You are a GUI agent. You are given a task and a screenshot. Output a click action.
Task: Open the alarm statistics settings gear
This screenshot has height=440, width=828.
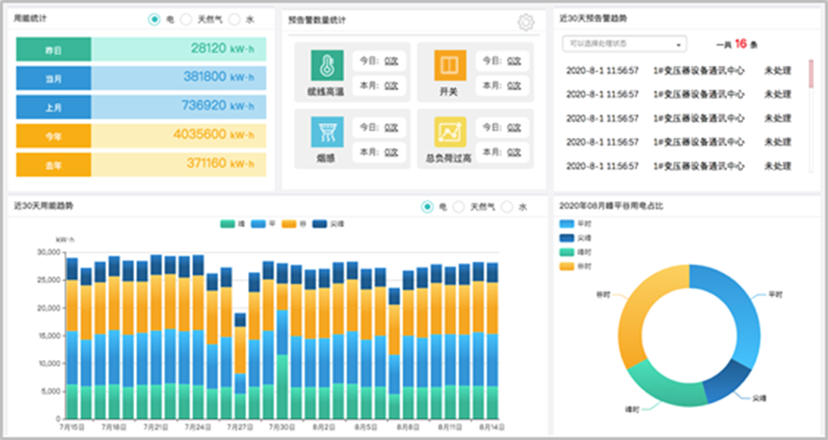(x=526, y=22)
